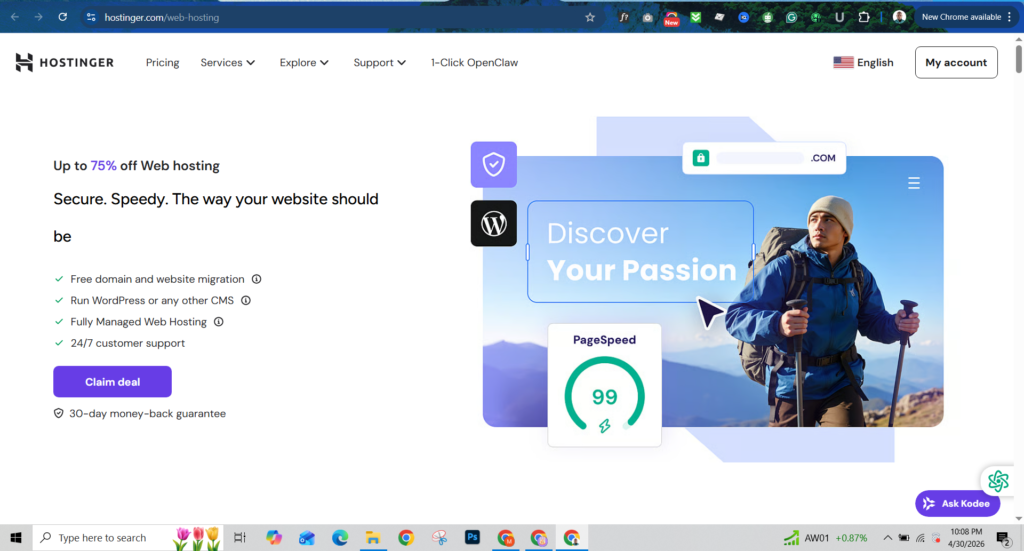The width and height of the screenshot is (1024, 551).
Task: Expand the Services dropdown menu
Action: click(x=227, y=63)
